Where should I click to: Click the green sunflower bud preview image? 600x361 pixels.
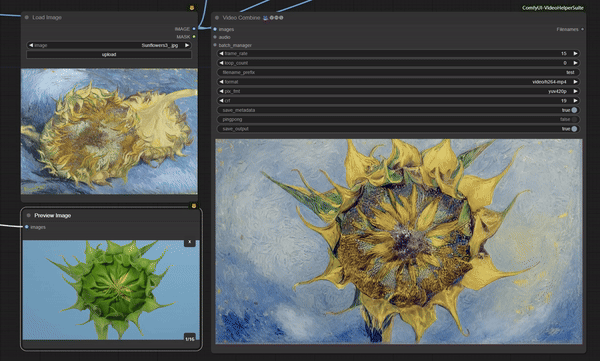click(x=111, y=290)
